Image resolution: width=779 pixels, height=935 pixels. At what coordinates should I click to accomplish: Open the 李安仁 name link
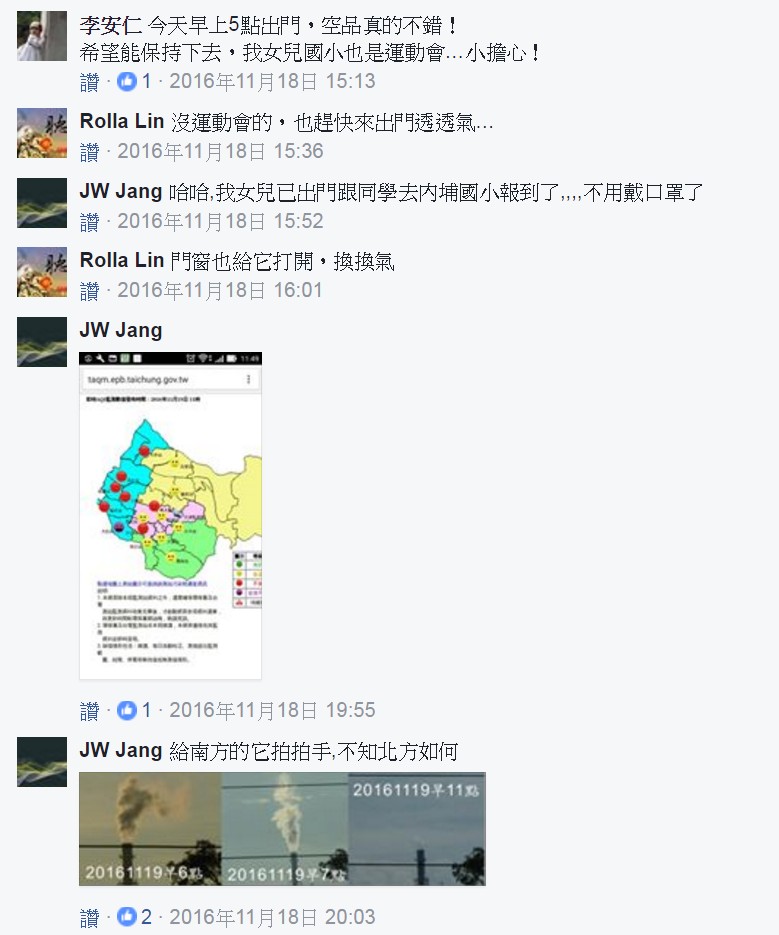[110, 26]
